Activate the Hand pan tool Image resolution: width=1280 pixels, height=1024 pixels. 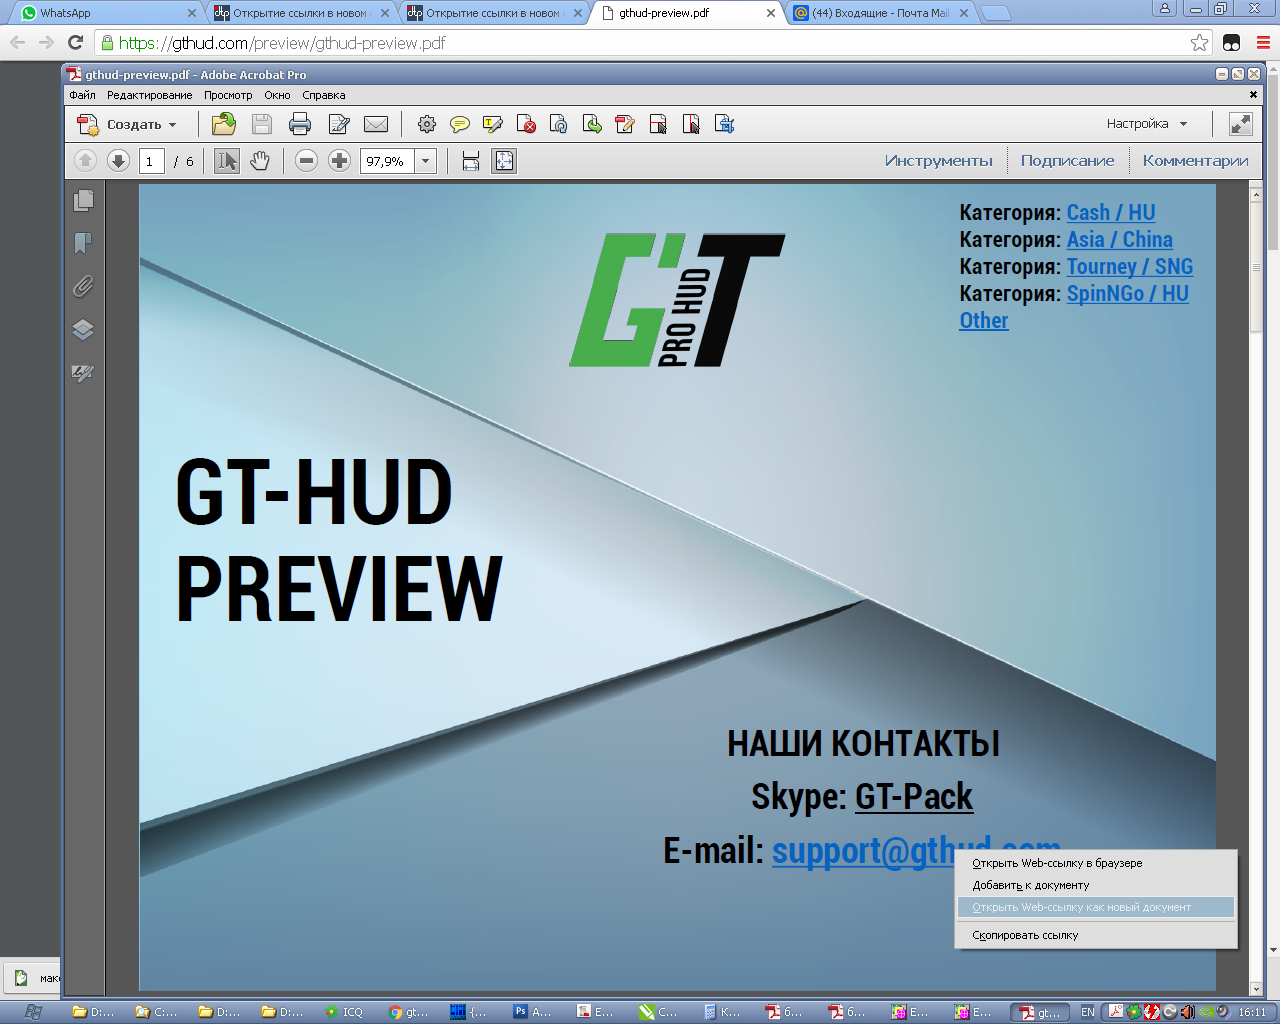pyautogui.click(x=260, y=161)
